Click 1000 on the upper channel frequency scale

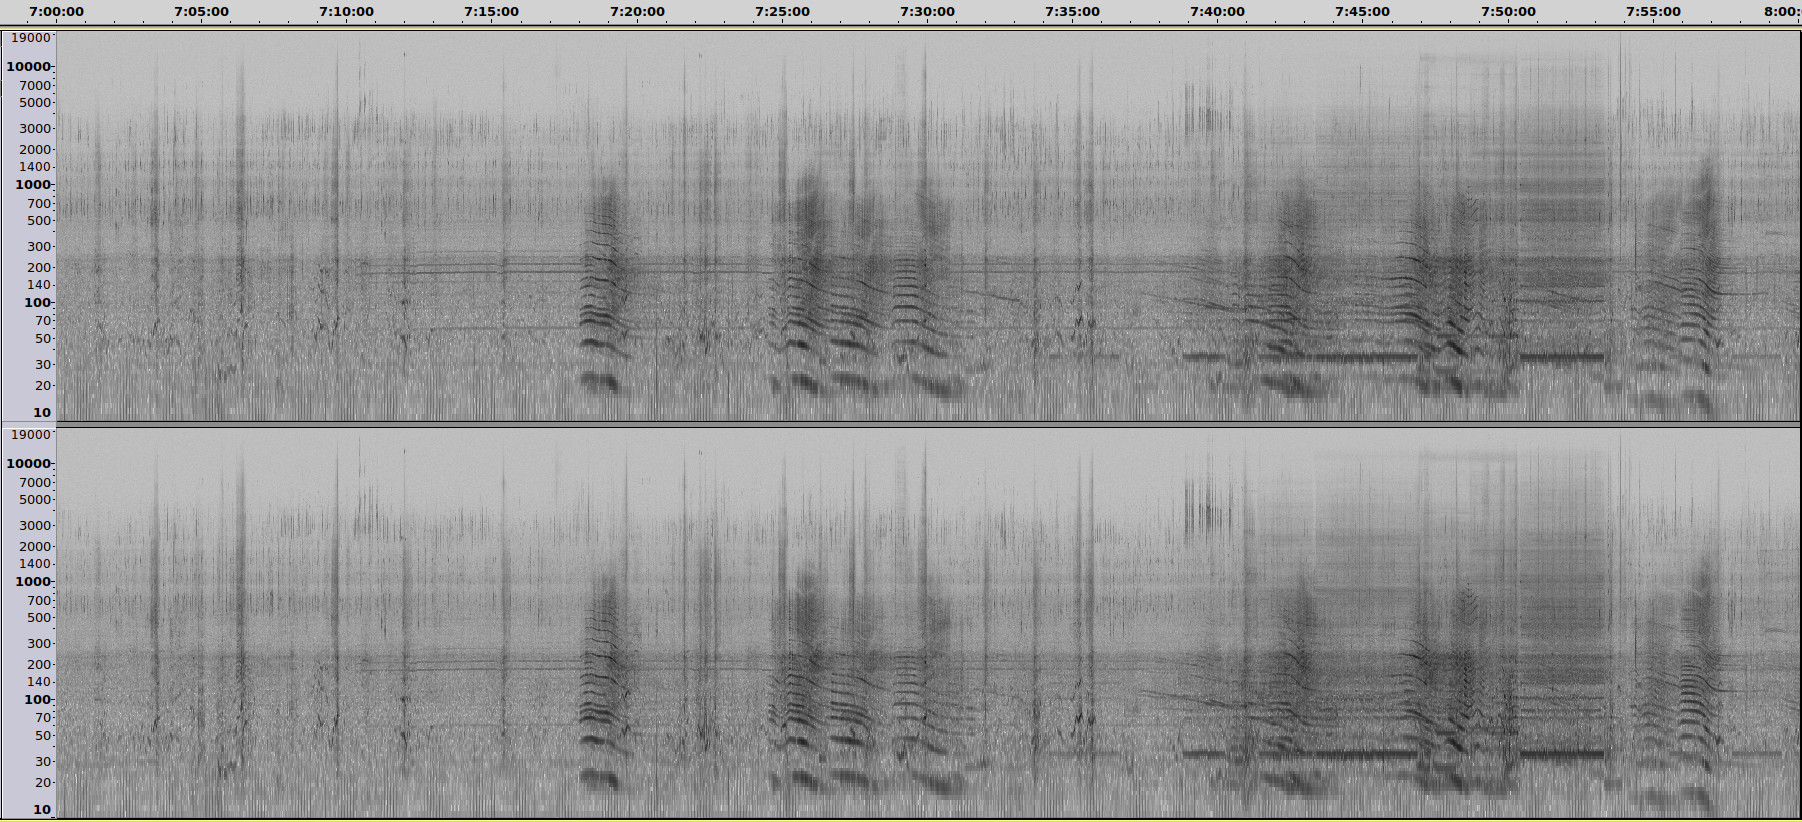pos(32,185)
